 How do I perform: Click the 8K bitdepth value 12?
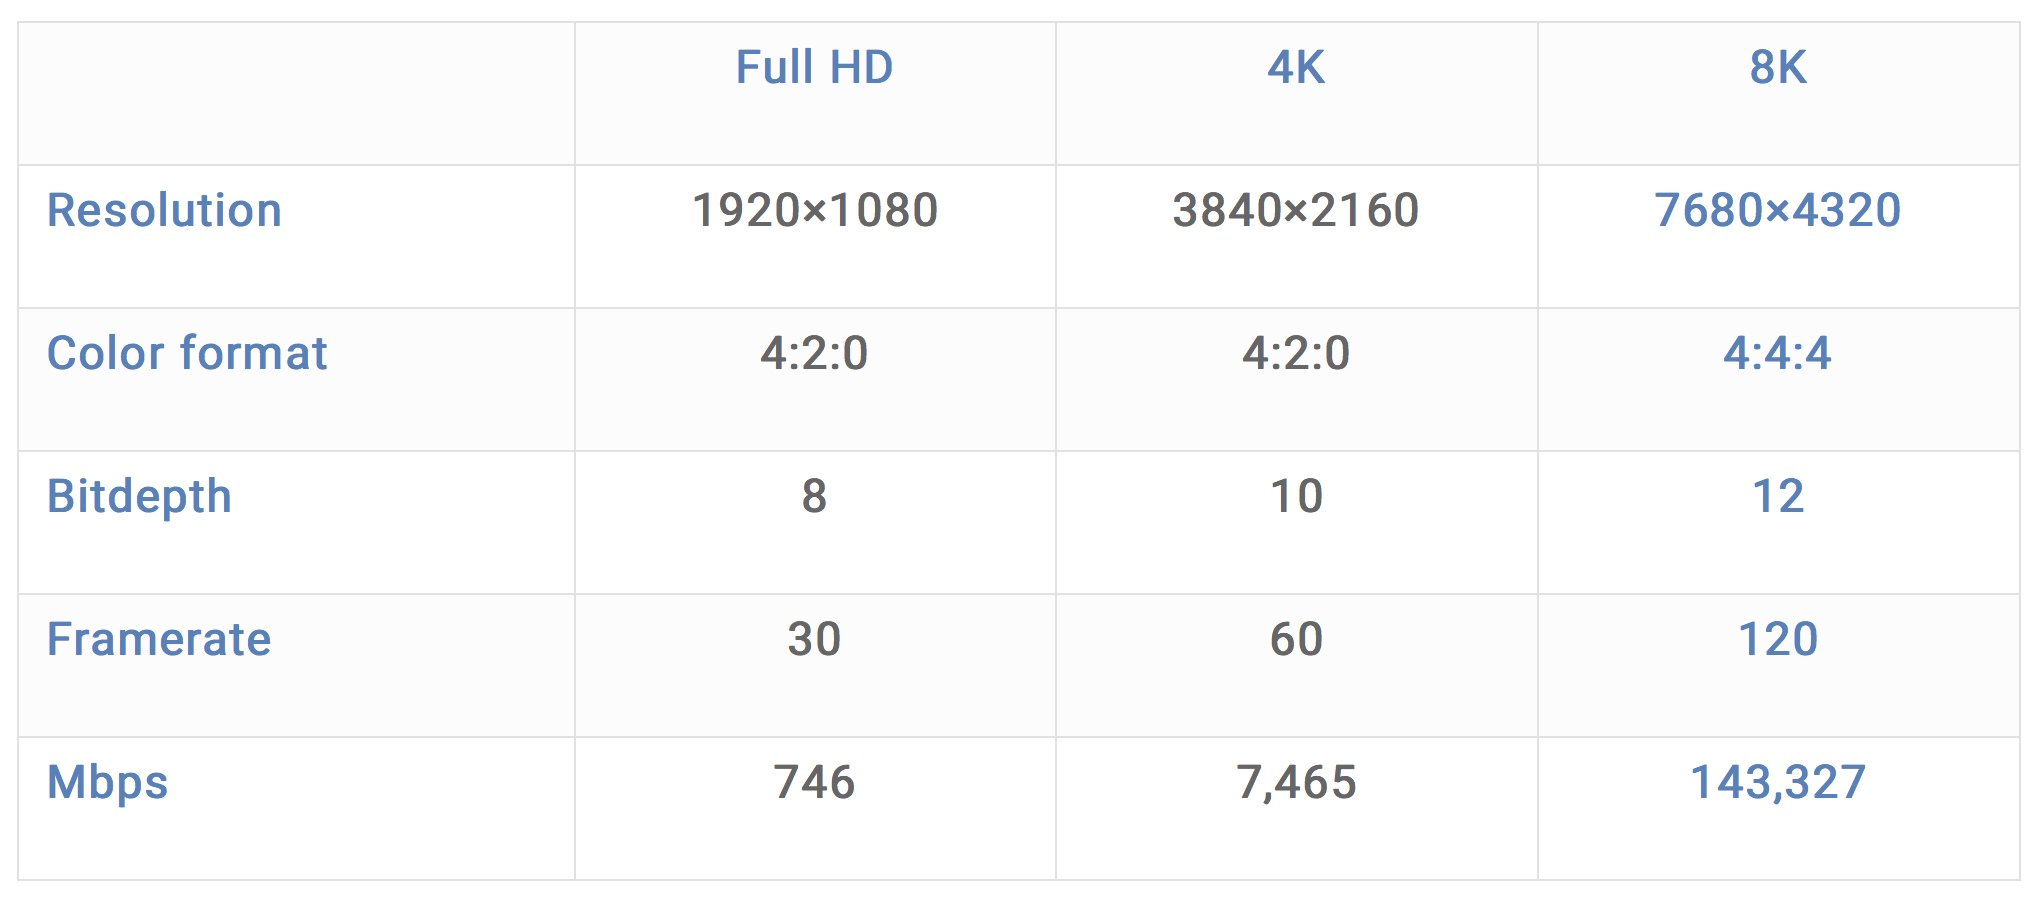(x=1778, y=497)
